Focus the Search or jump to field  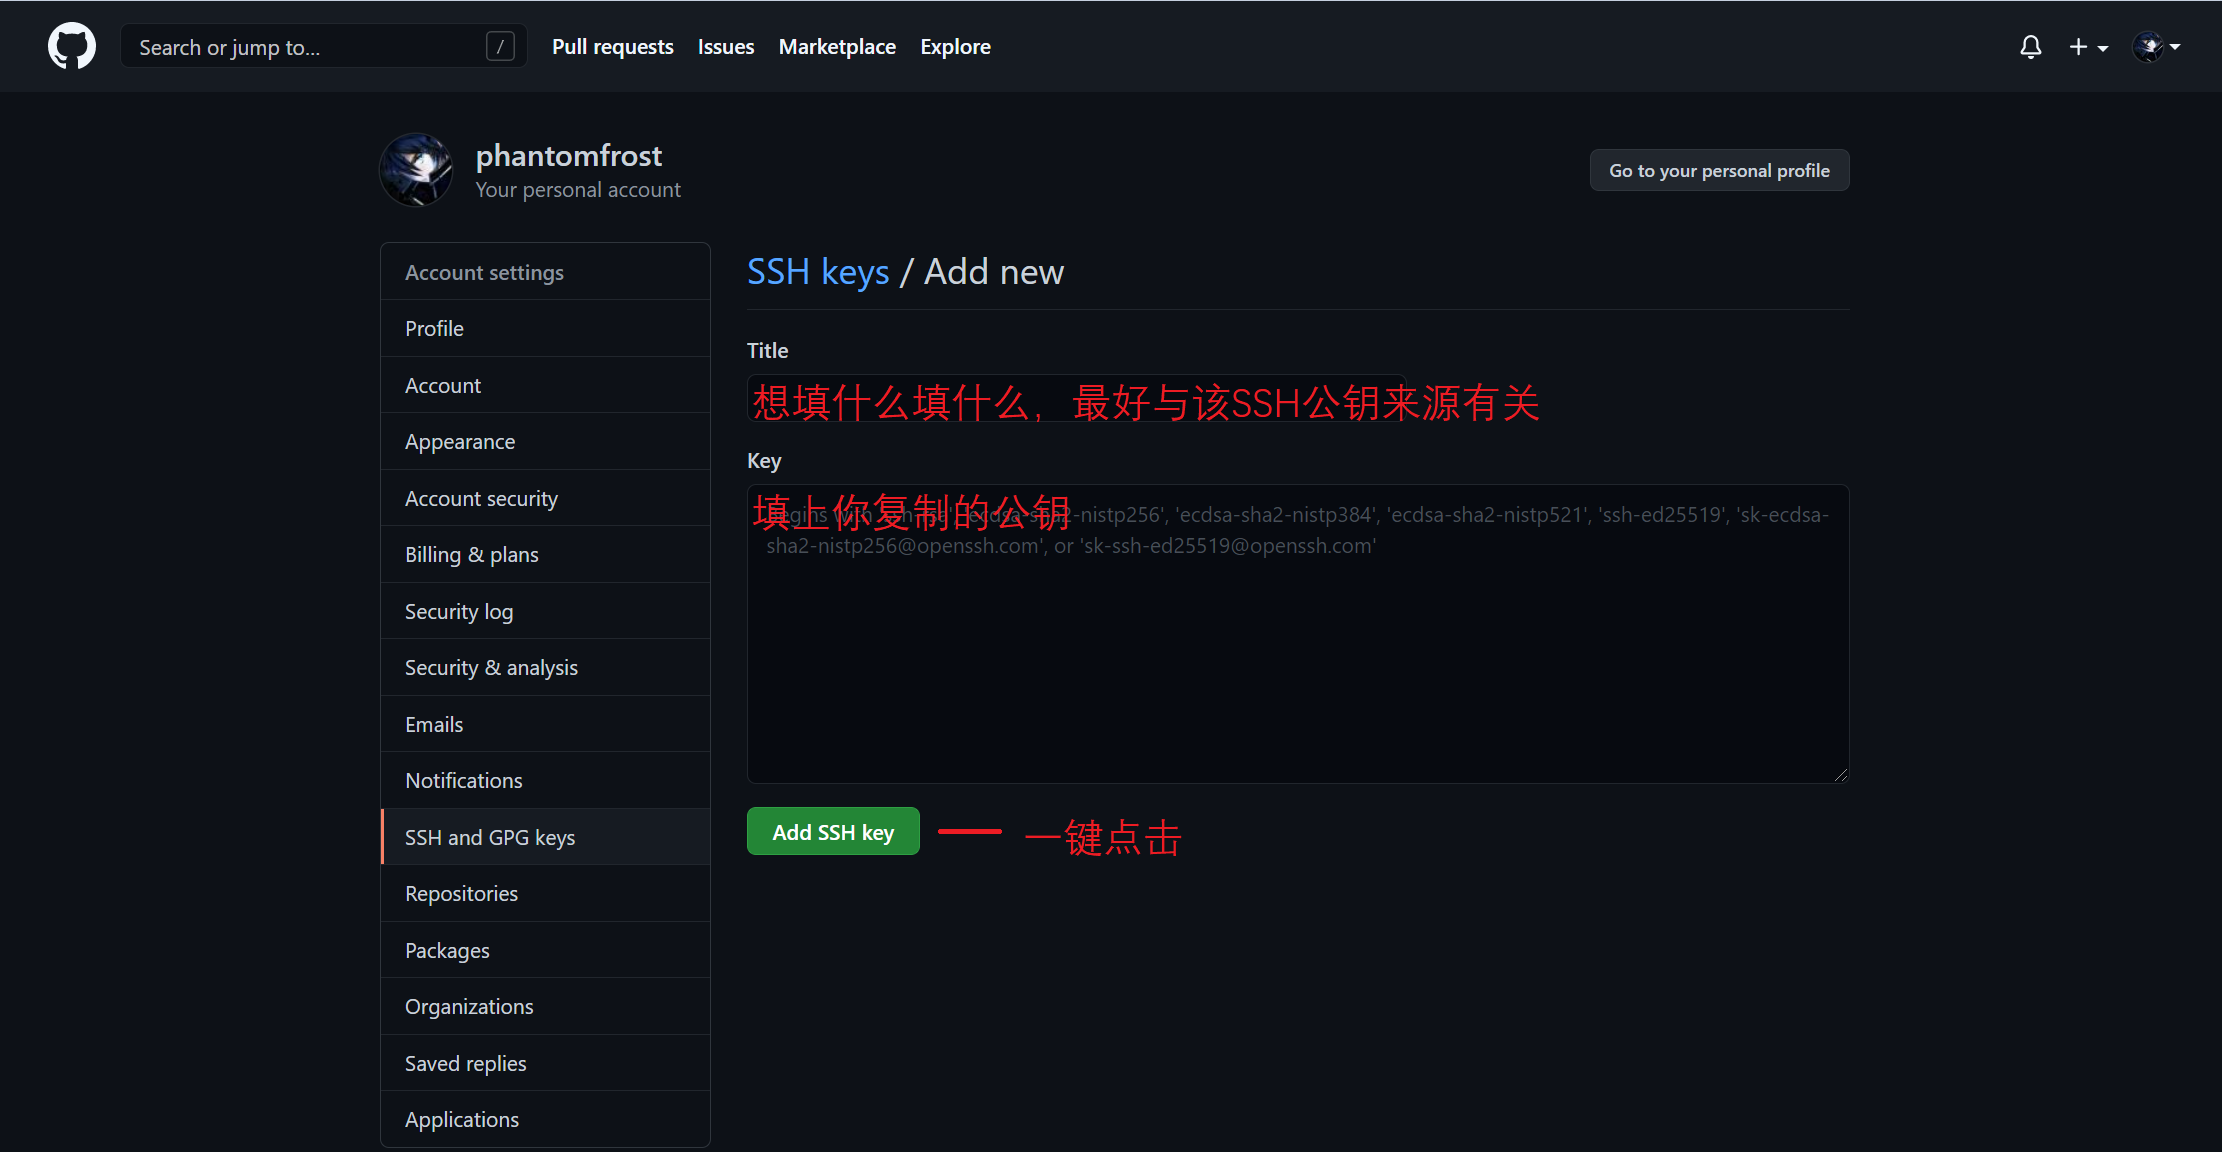pyautogui.click(x=323, y=46)
